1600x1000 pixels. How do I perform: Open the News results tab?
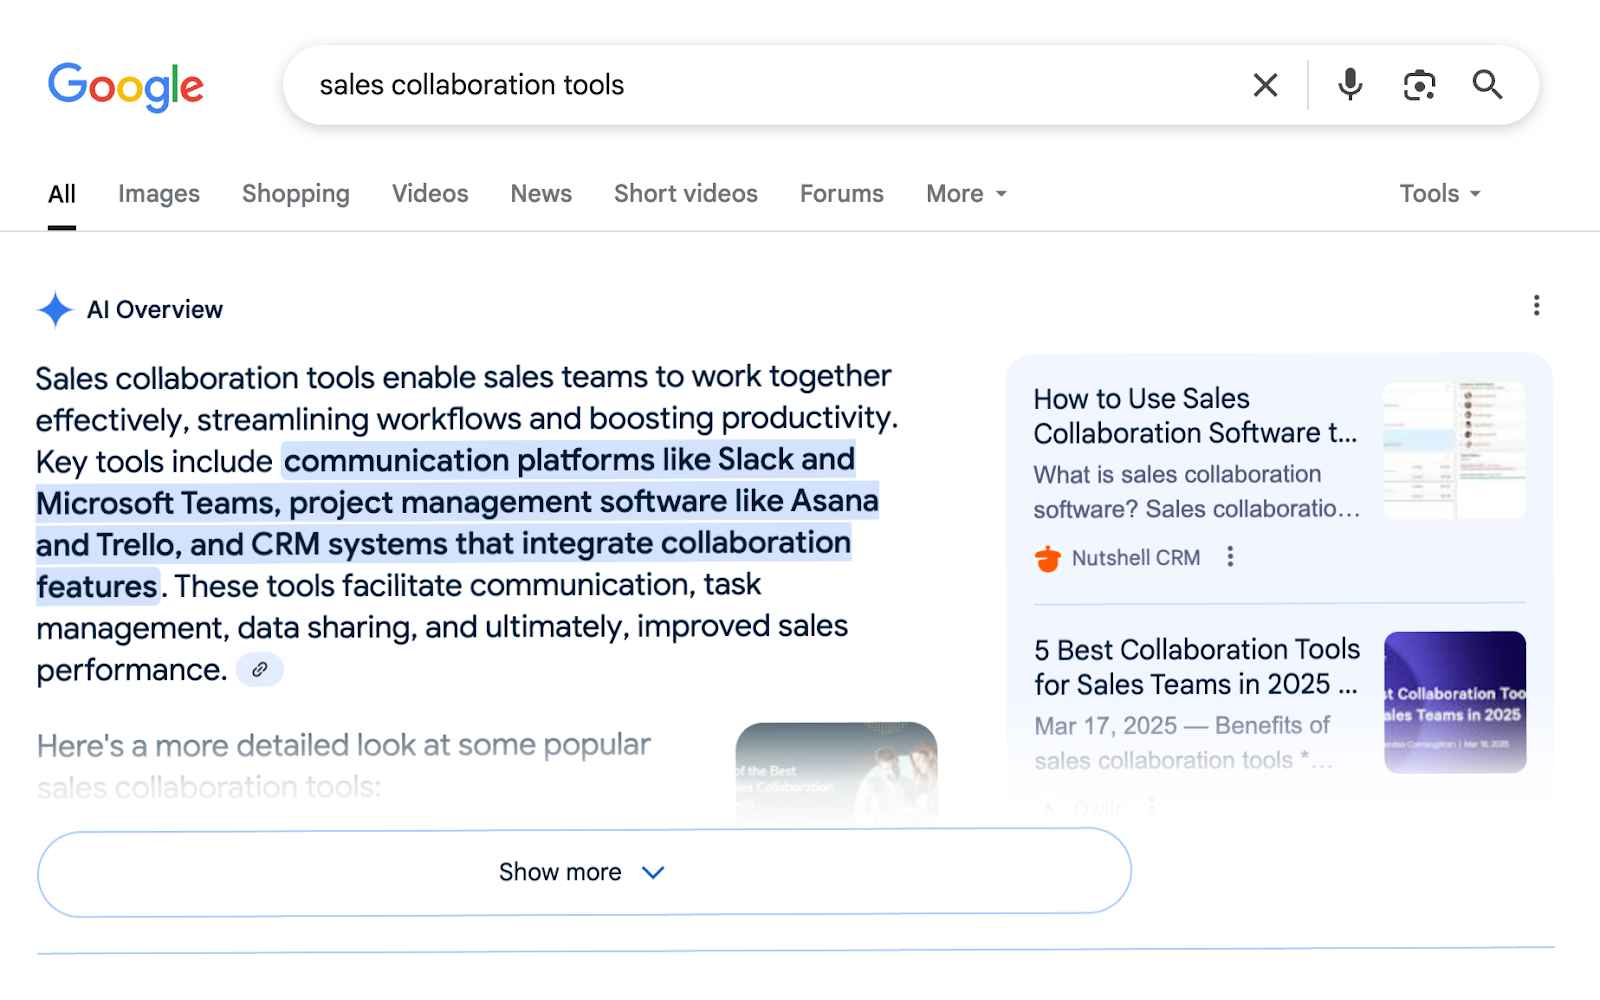(540, 194)
